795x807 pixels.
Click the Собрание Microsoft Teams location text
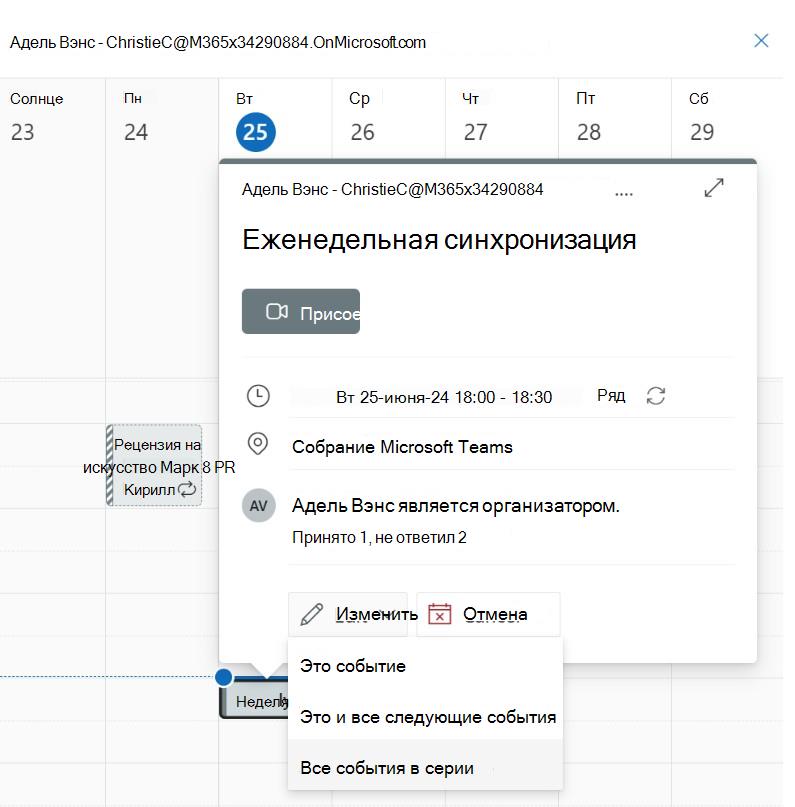(402, 447)
